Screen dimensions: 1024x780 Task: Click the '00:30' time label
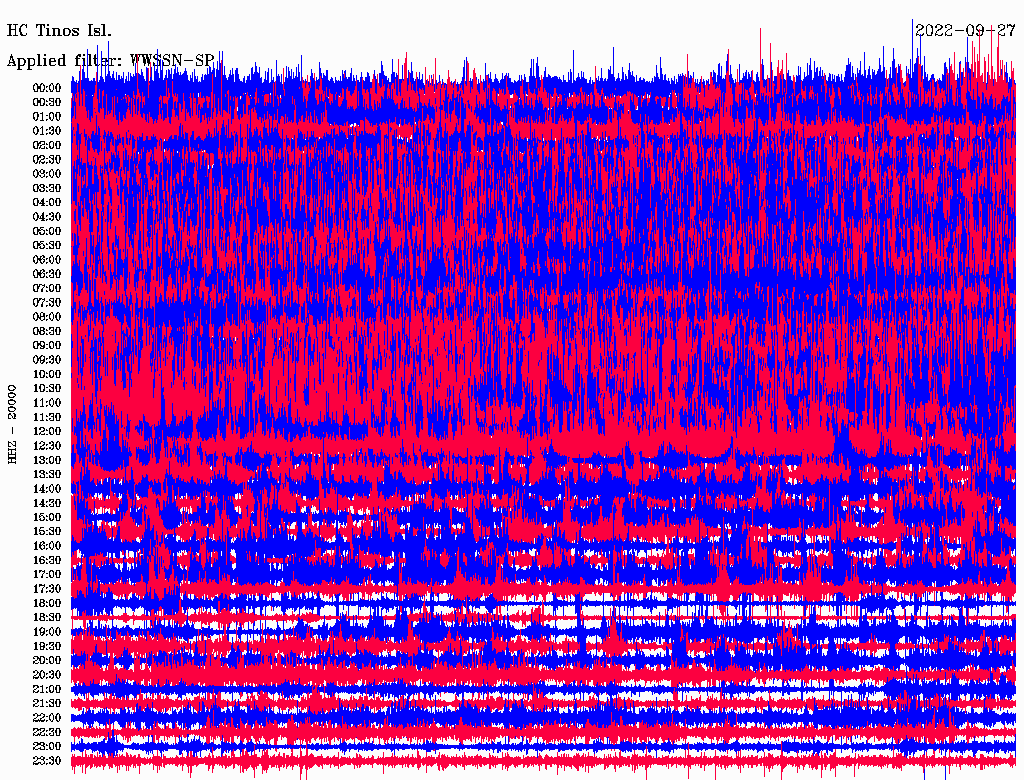coord(47,102)
